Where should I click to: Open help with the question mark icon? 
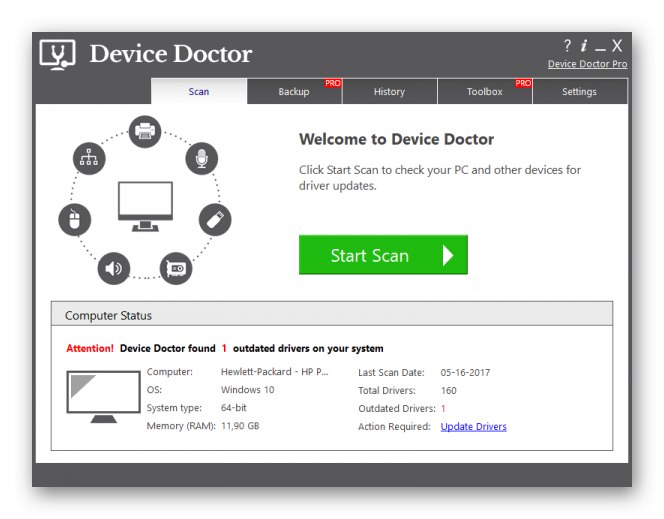pos(567,45)
